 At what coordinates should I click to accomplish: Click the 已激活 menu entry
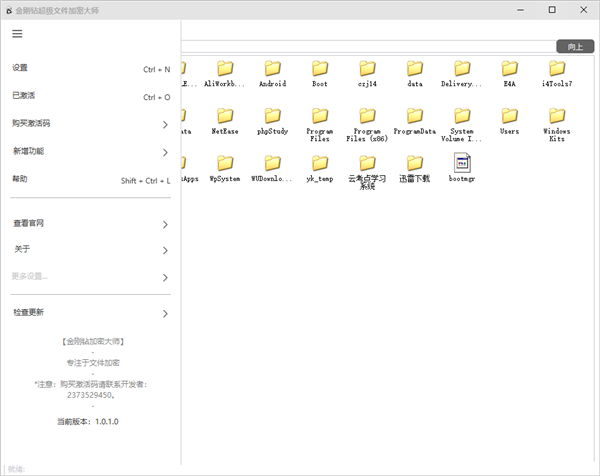[24, 96]
